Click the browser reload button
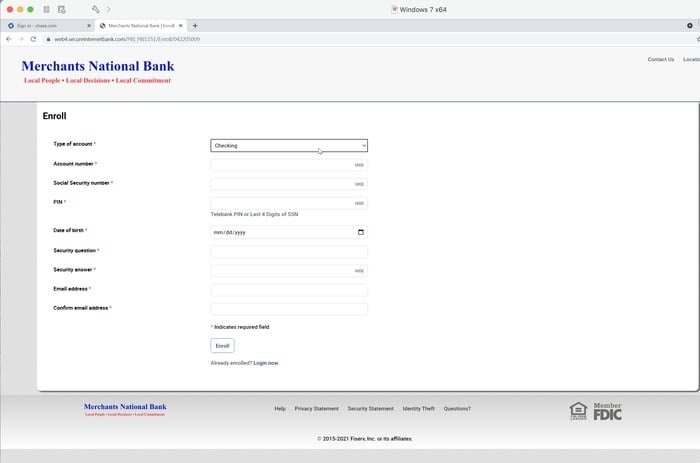 pyautogui.click(x=35, y=39)
